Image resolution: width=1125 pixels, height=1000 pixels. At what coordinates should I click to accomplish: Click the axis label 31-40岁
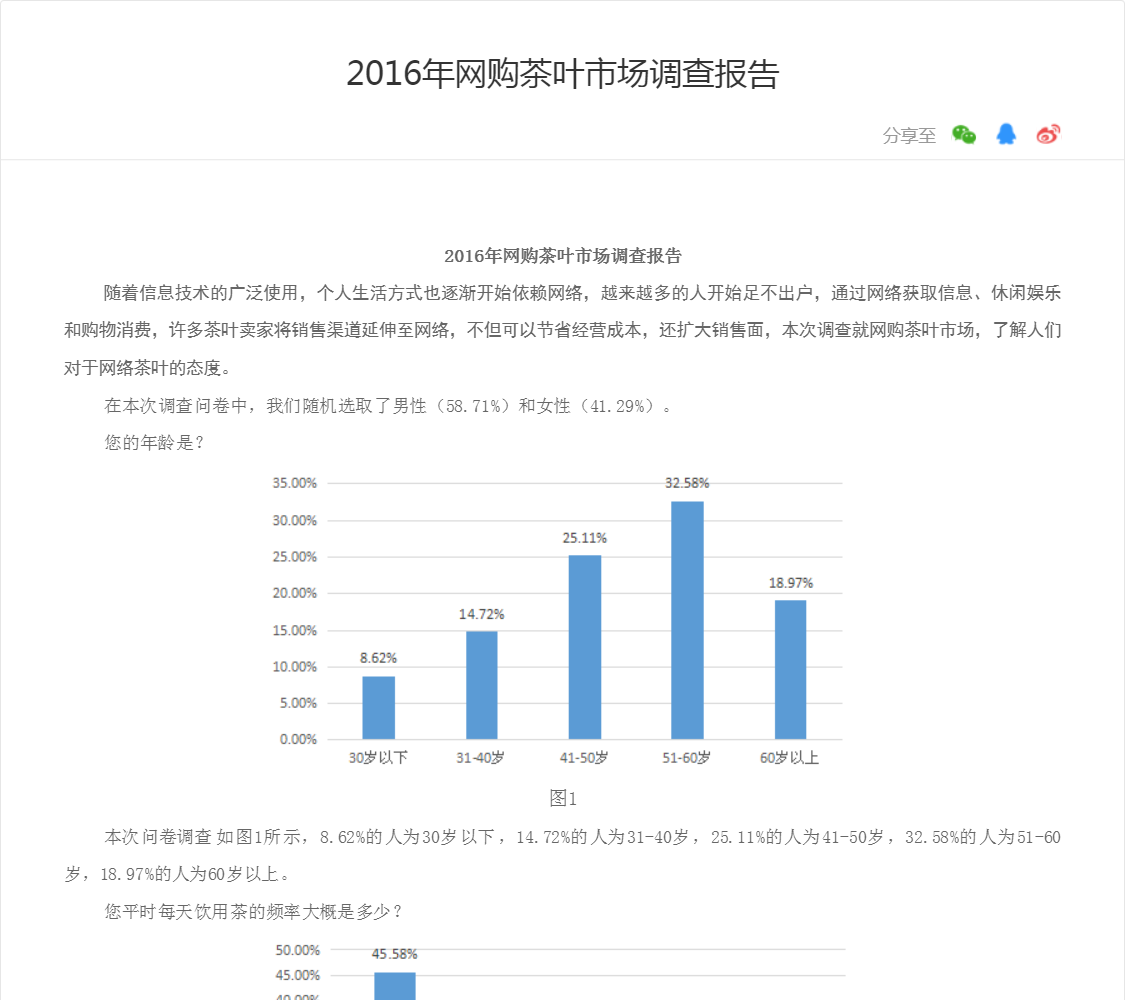(x=480, y=758)
